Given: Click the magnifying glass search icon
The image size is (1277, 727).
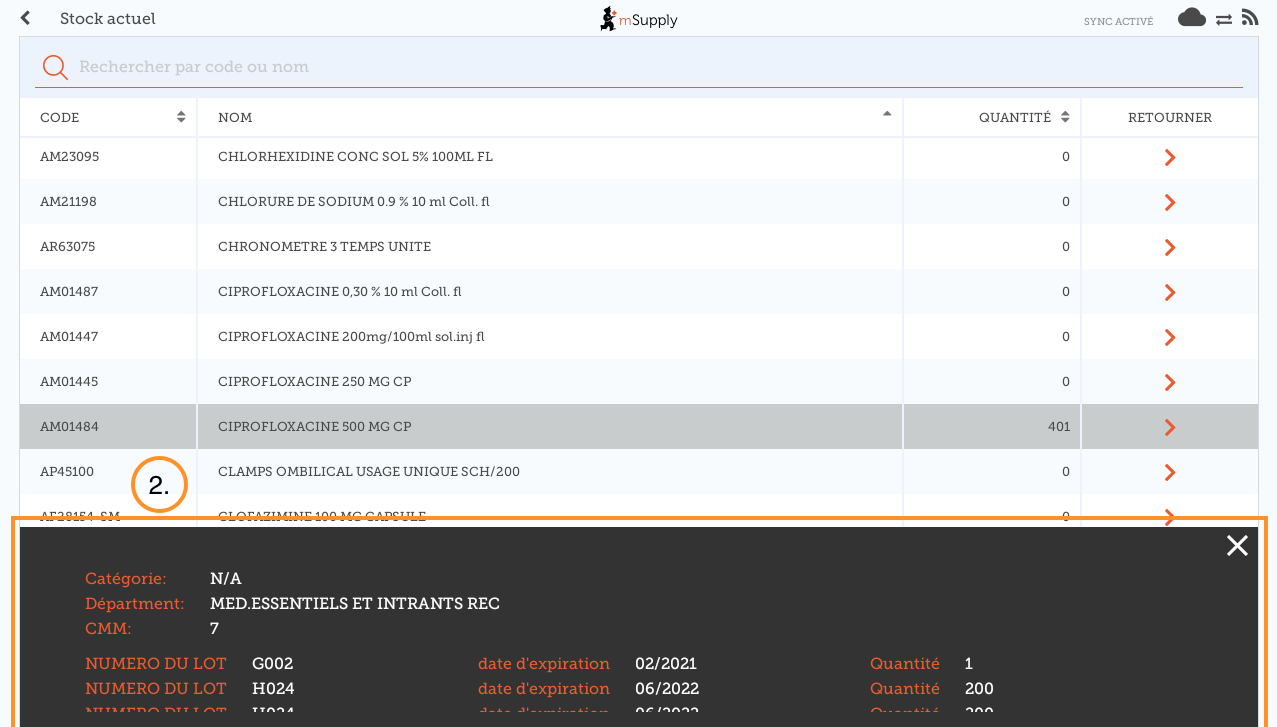Looking at the screenshot, I should click(55, 67).
